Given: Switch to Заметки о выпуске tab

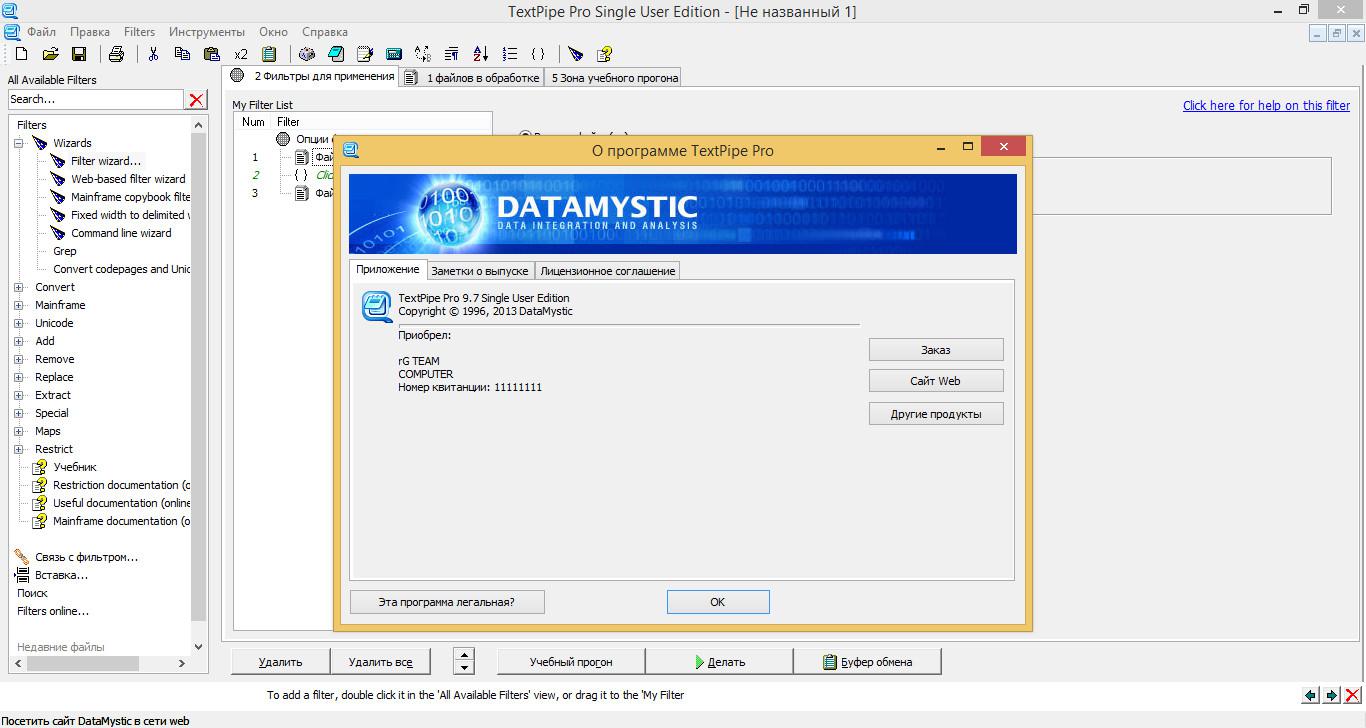Looking at the screenshot, I should (x=480, y=271).
